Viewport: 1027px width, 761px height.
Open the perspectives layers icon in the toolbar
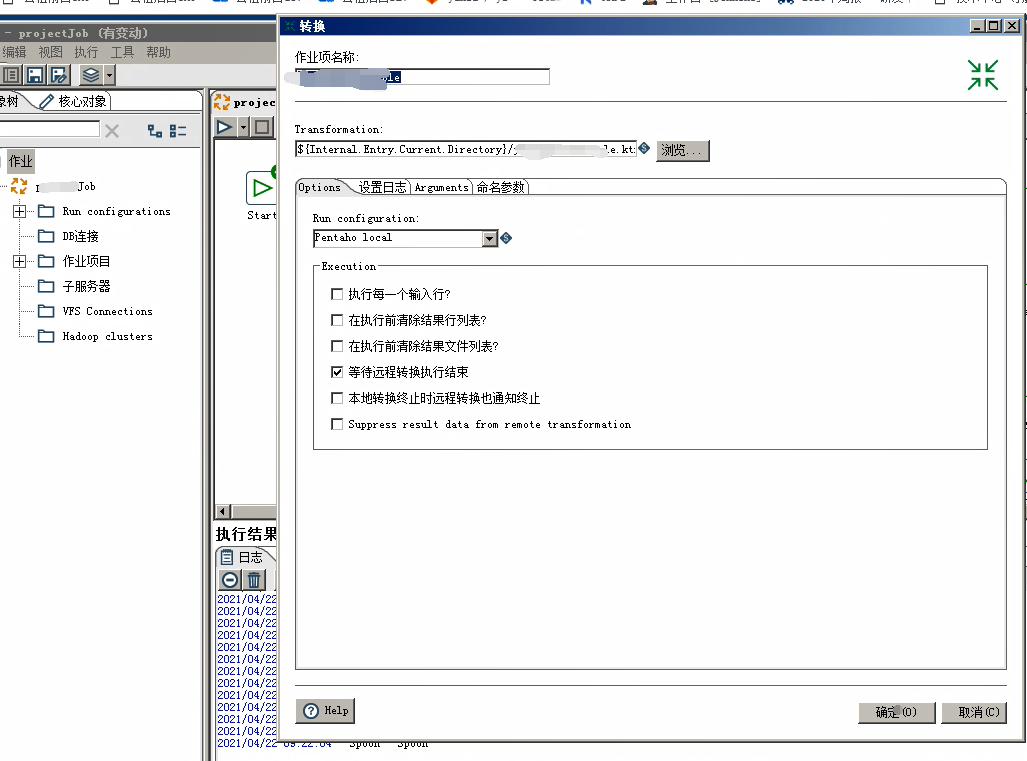(90, 75)
